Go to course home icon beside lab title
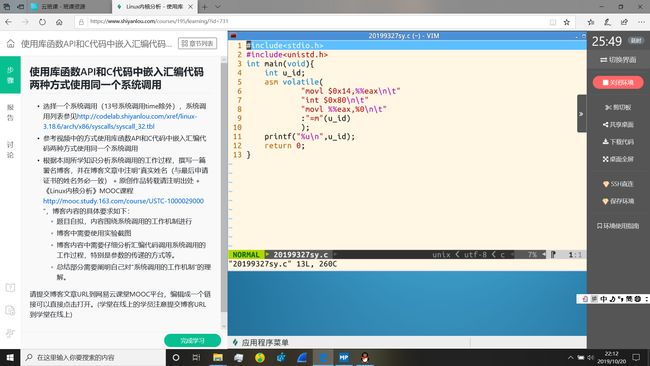This screenshot has height=366, width=650. pyautogui.click(x=11, y=44)
